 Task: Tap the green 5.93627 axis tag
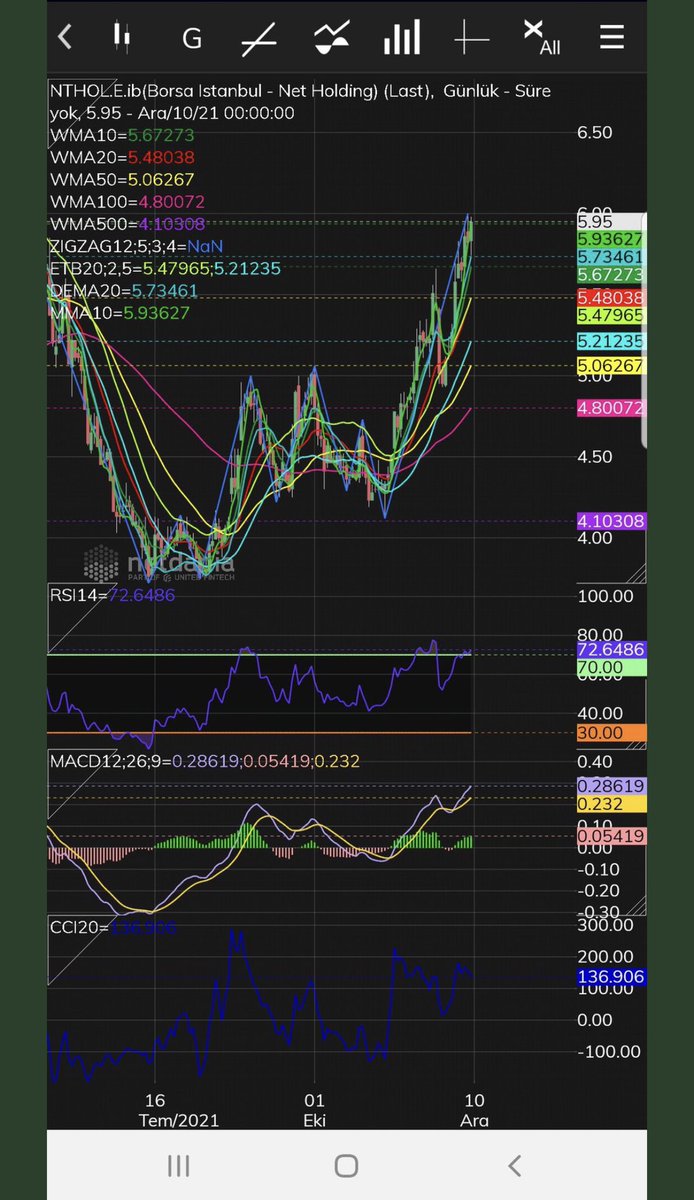click(611, 239)
